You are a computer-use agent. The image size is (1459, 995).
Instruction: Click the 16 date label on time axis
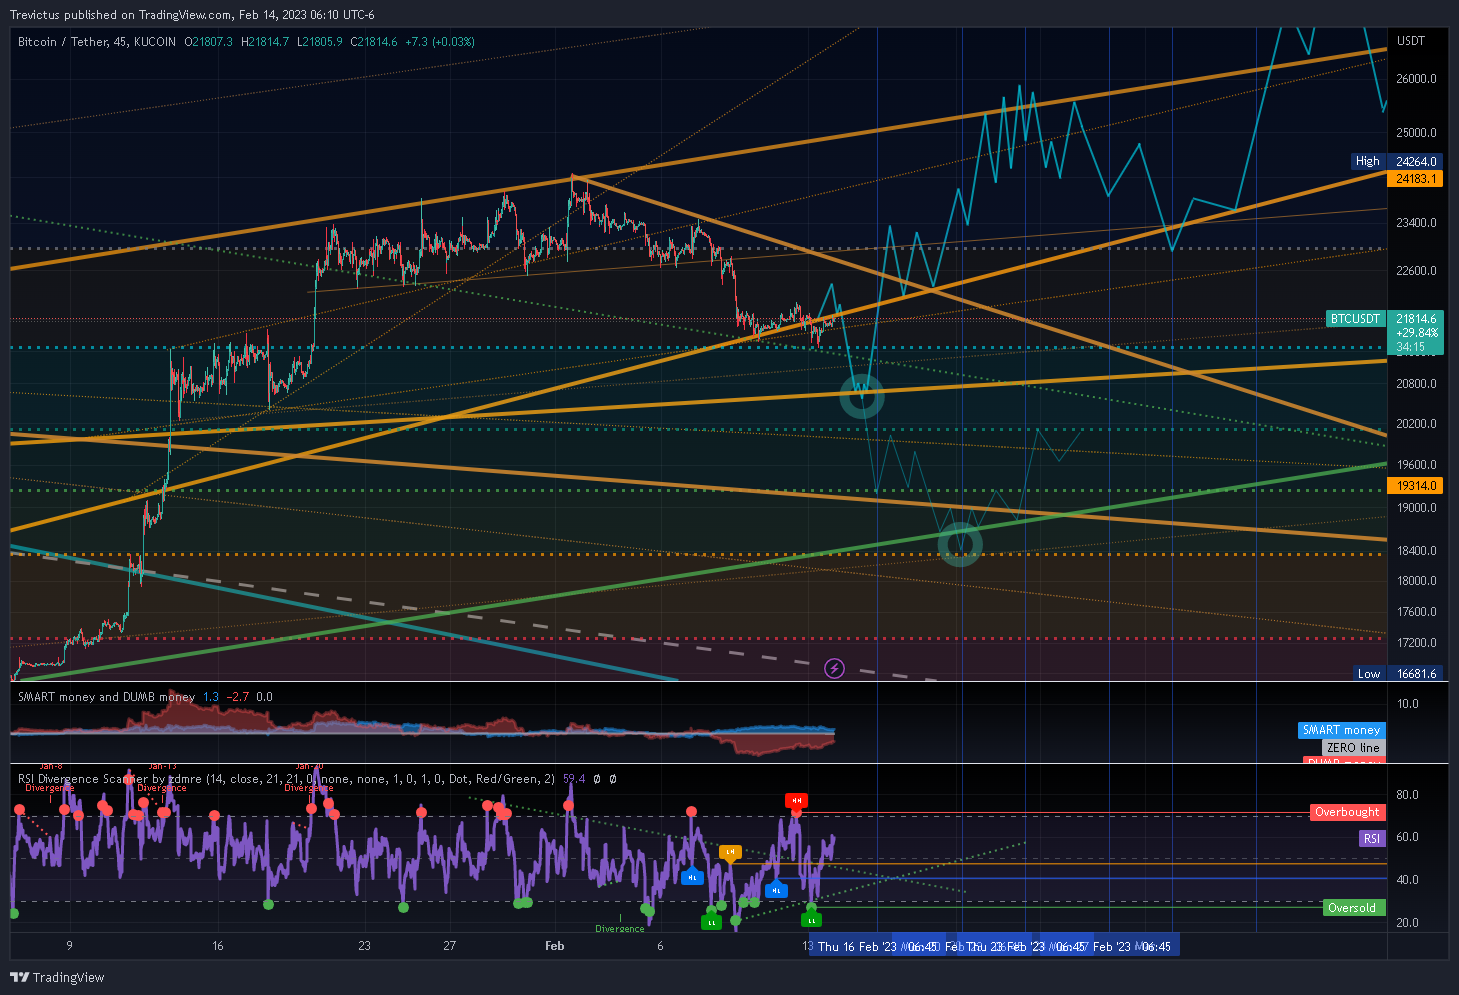pyautogui.click(x=218, y=946)
